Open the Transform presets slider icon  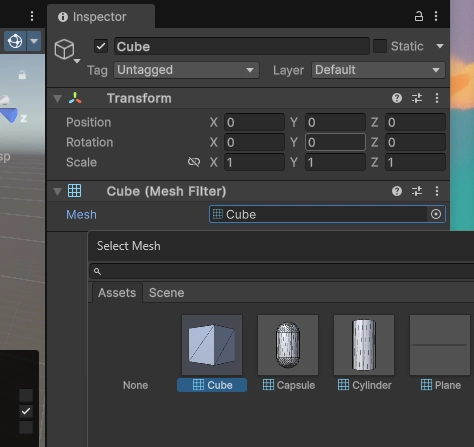(417, 98)
